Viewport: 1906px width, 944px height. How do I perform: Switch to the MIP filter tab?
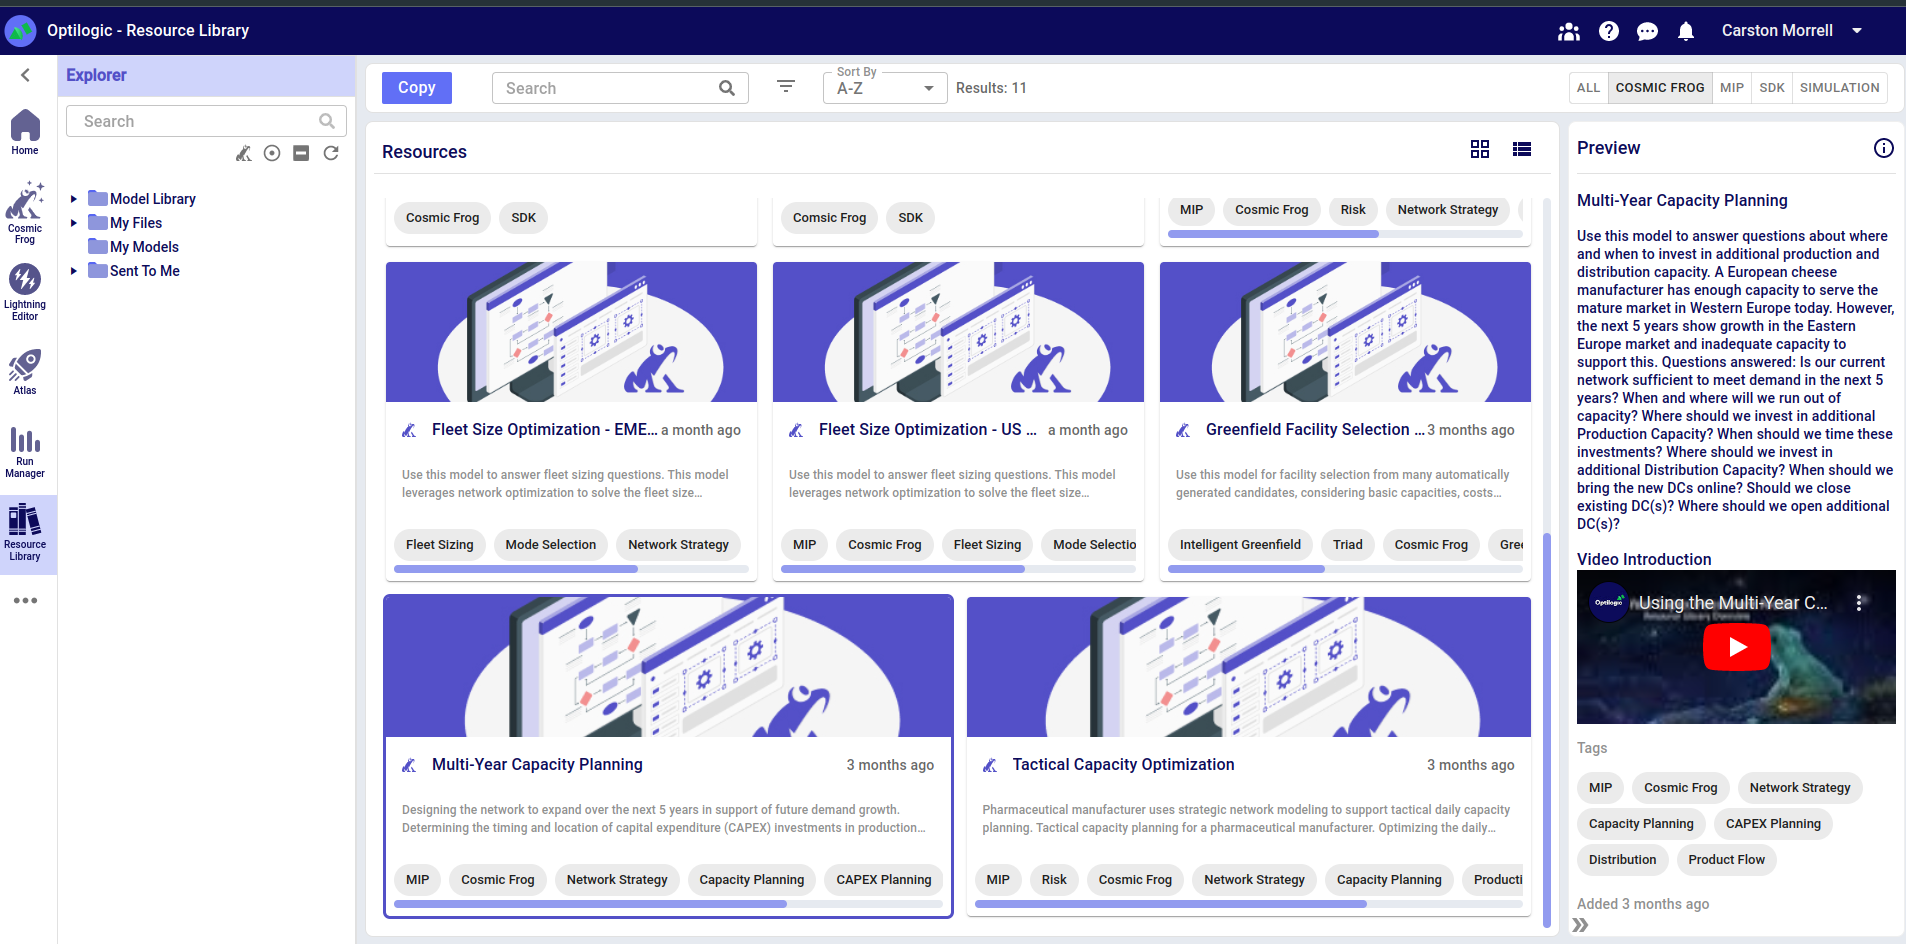[1732, 87]
